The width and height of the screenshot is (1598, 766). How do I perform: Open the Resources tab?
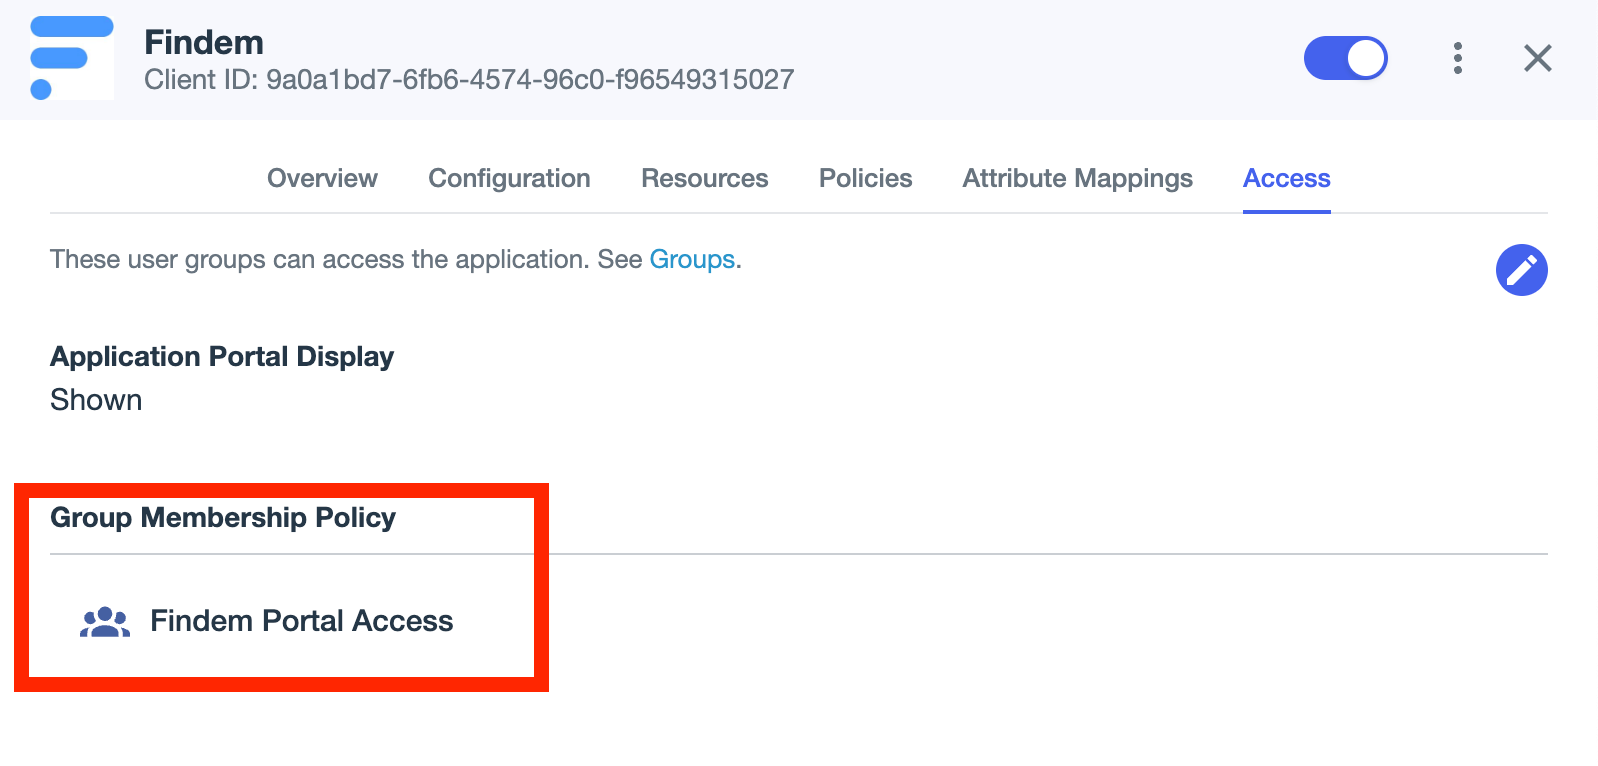[704, 178]
